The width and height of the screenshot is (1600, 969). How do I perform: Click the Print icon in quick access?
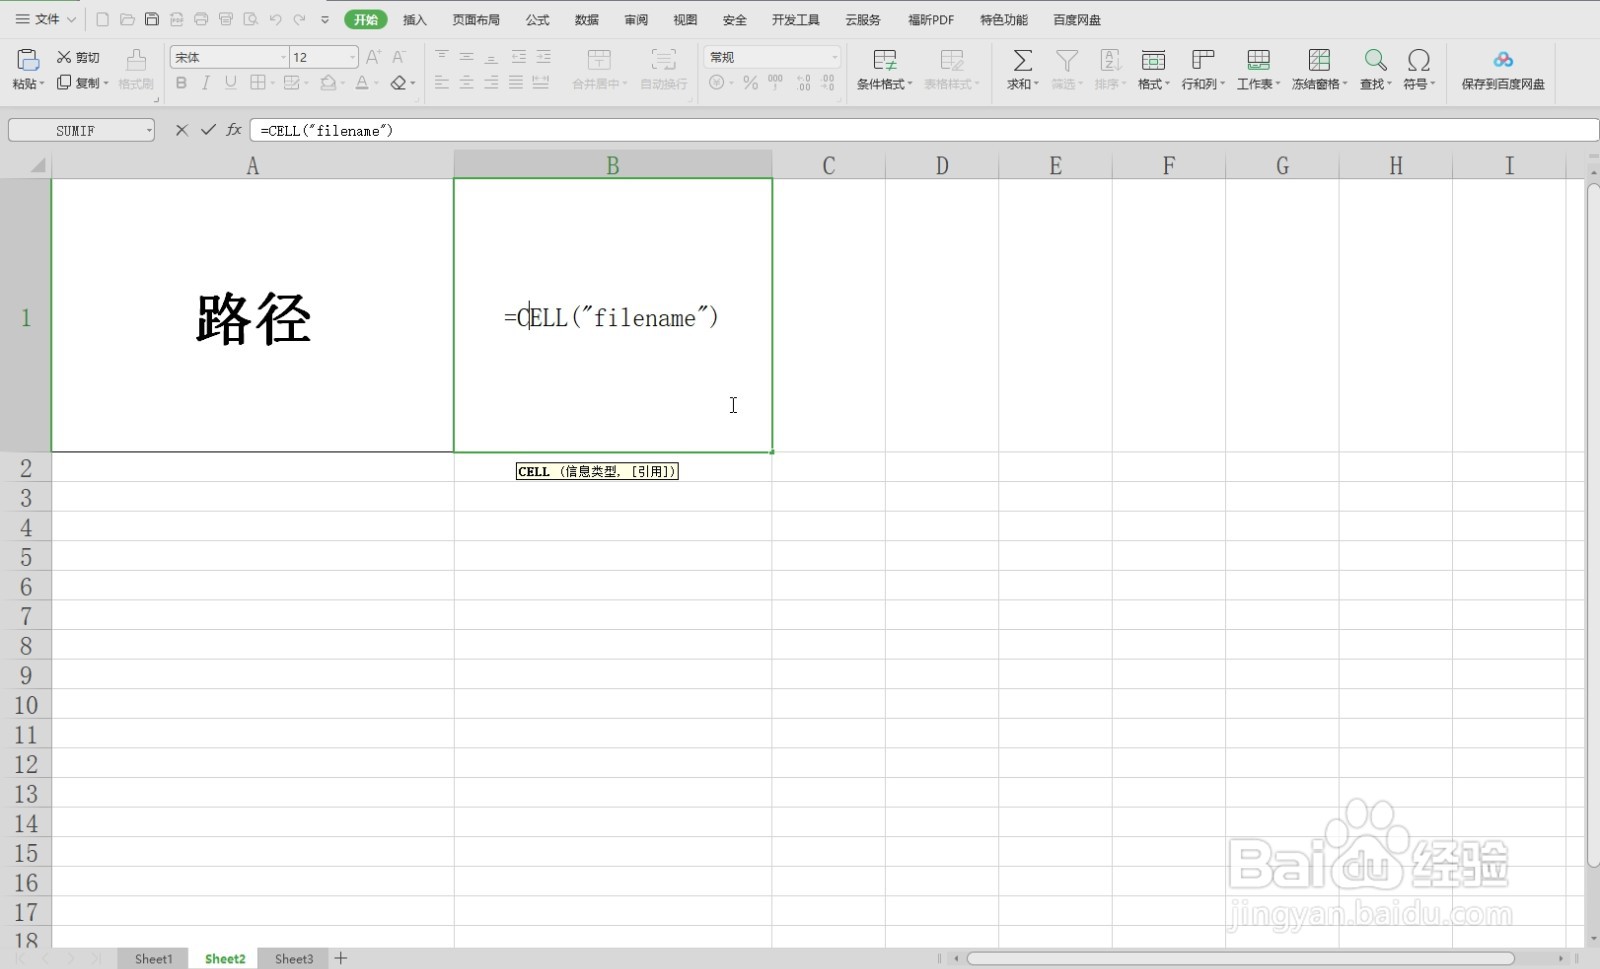point(201,19)
